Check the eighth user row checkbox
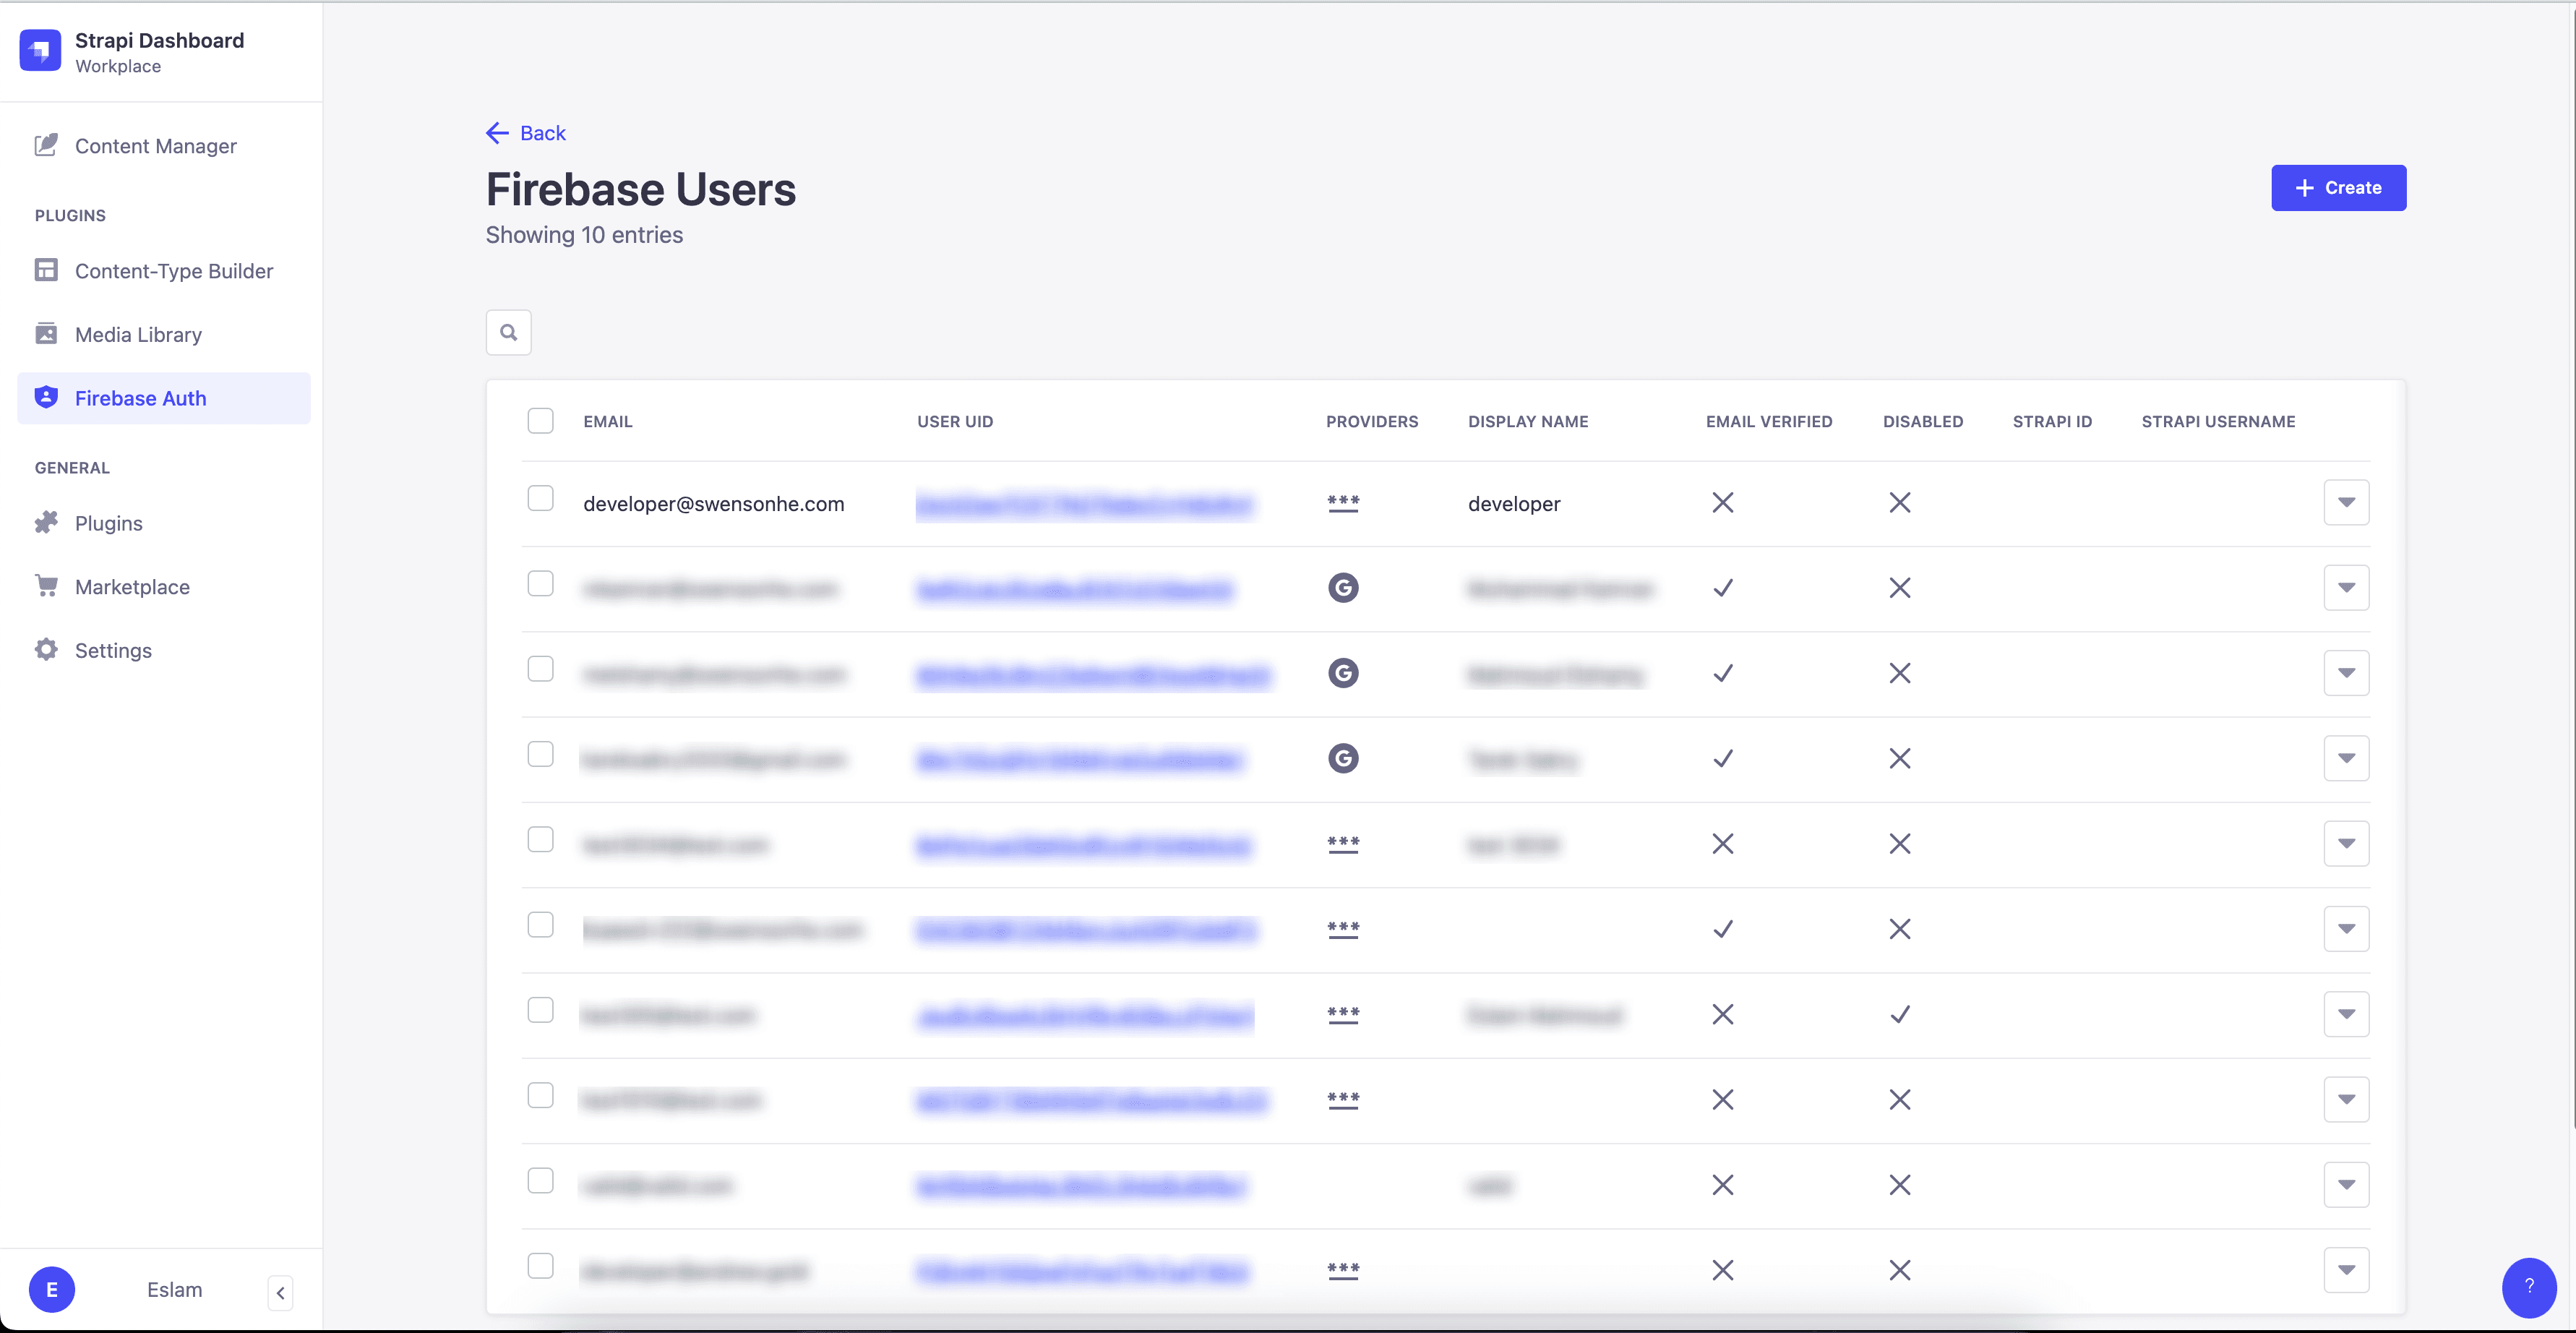2576x1333 pixels. click(x=540, y=1095)
